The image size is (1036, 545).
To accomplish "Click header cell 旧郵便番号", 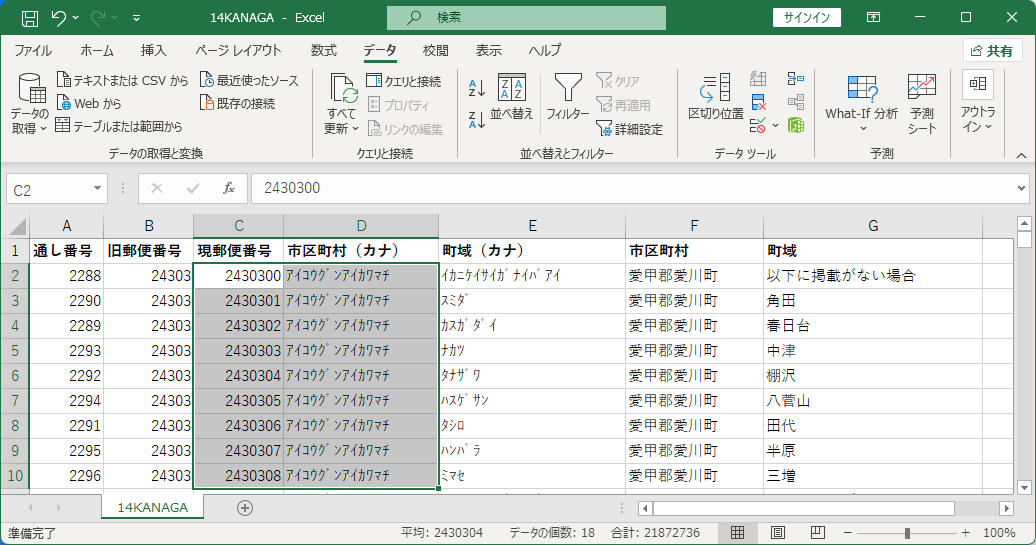I will (x=148, y=251).
